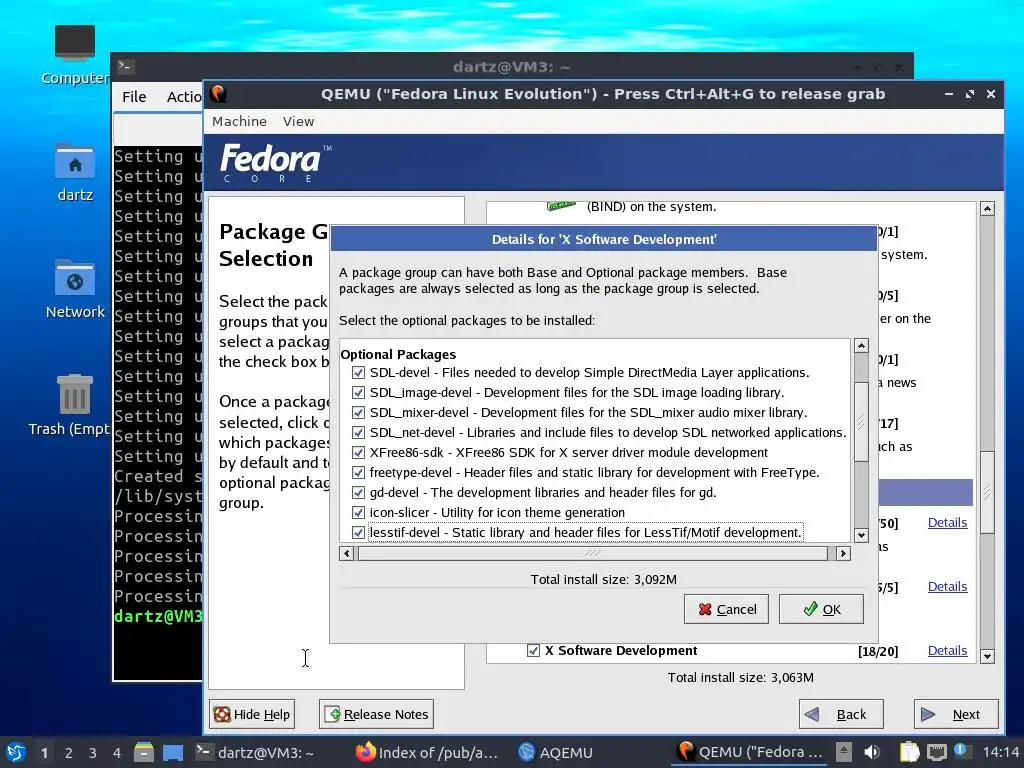Proceed with the Next button
Screen dimensions: 1024x768
(x=956, y=714)
